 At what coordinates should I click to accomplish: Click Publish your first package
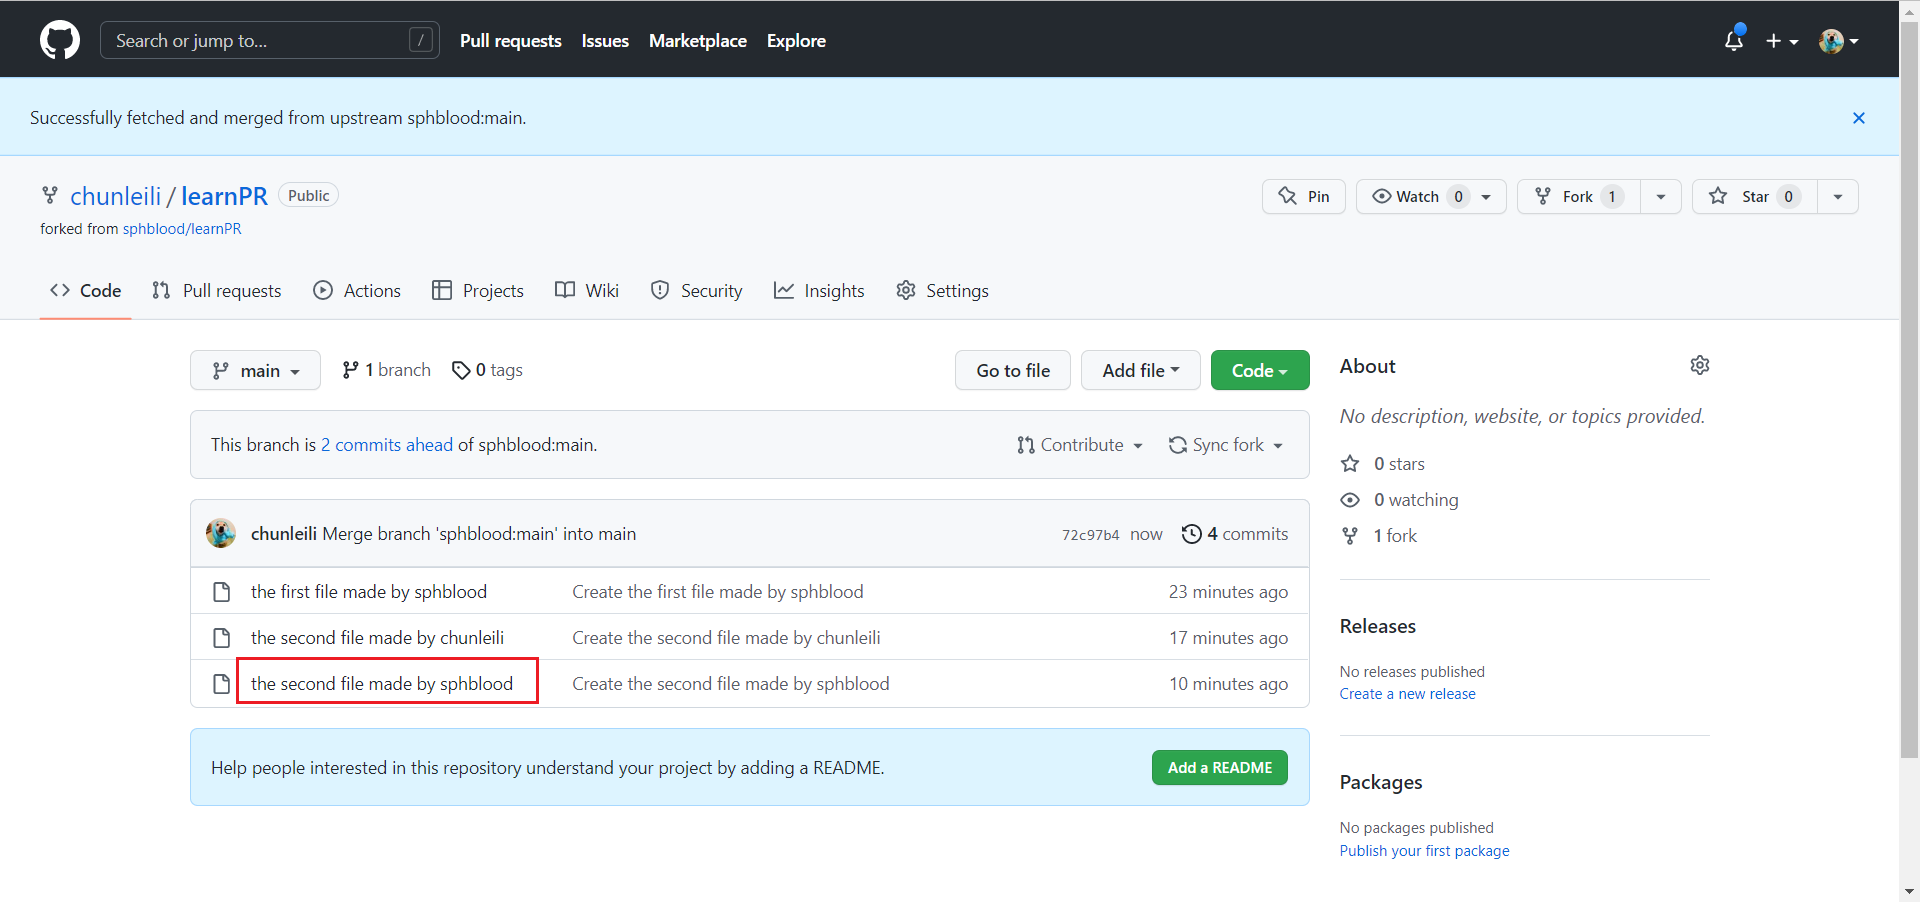click(x=1425, y=851)
